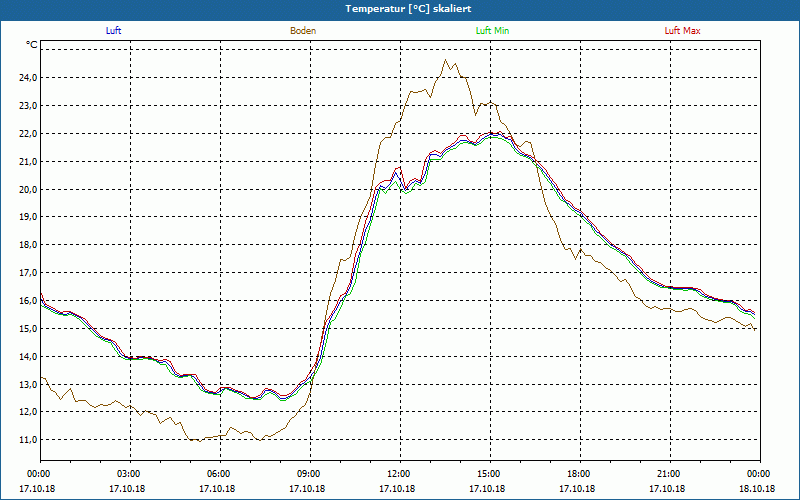Viewport: 800px width, 500px height.
Task: Click the 24,0 y-axis value
Action: (x=28, y=78)
